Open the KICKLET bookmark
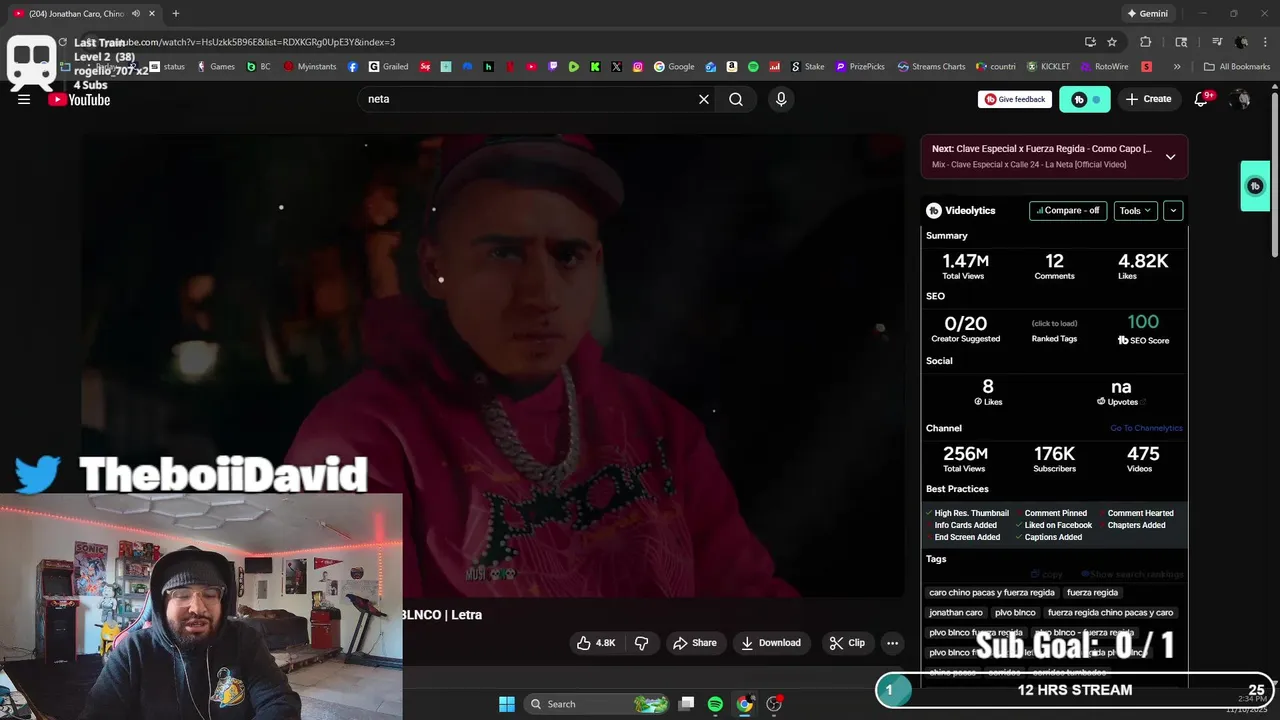 point(1047,67)
